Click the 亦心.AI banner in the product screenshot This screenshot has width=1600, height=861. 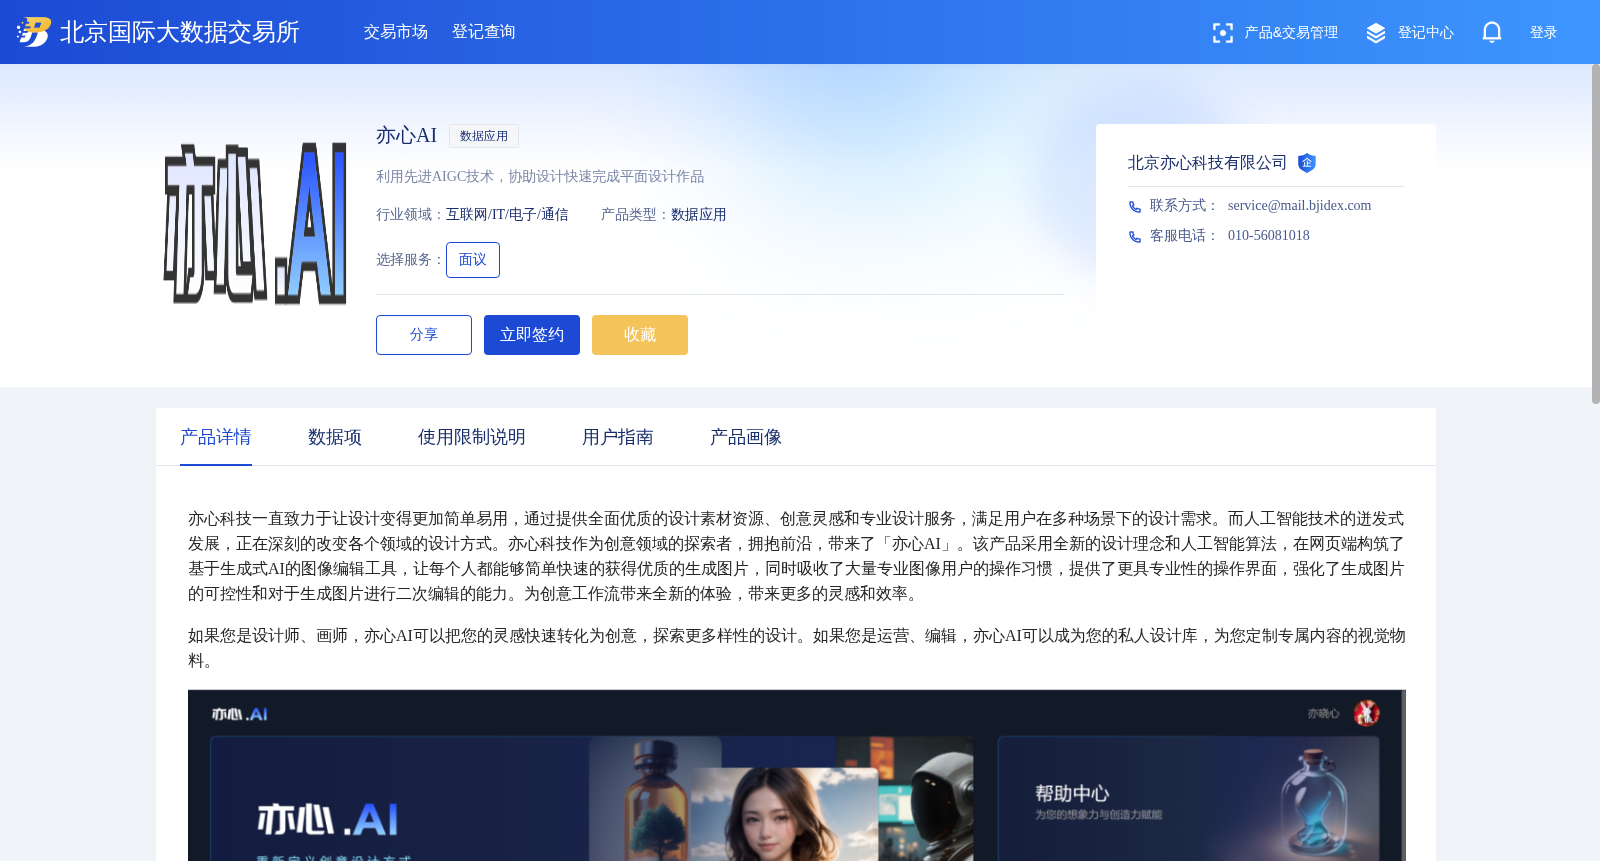591,798
